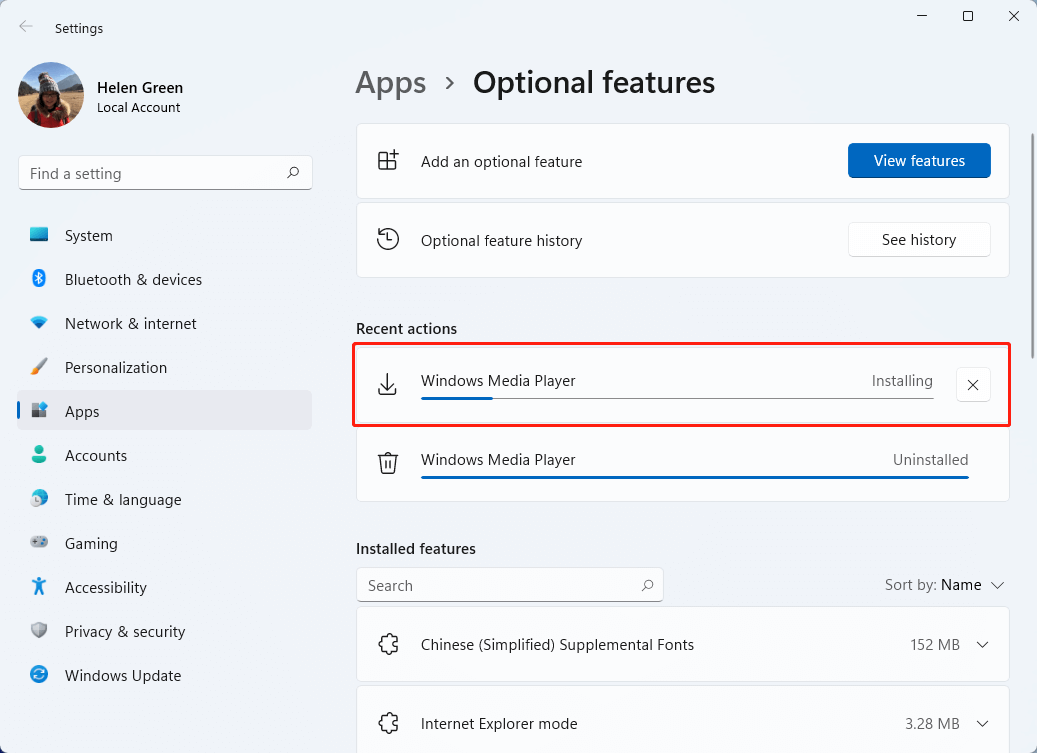Click the Local Account text under username
The image size is (1037, 753).
[x=138, y=108]
